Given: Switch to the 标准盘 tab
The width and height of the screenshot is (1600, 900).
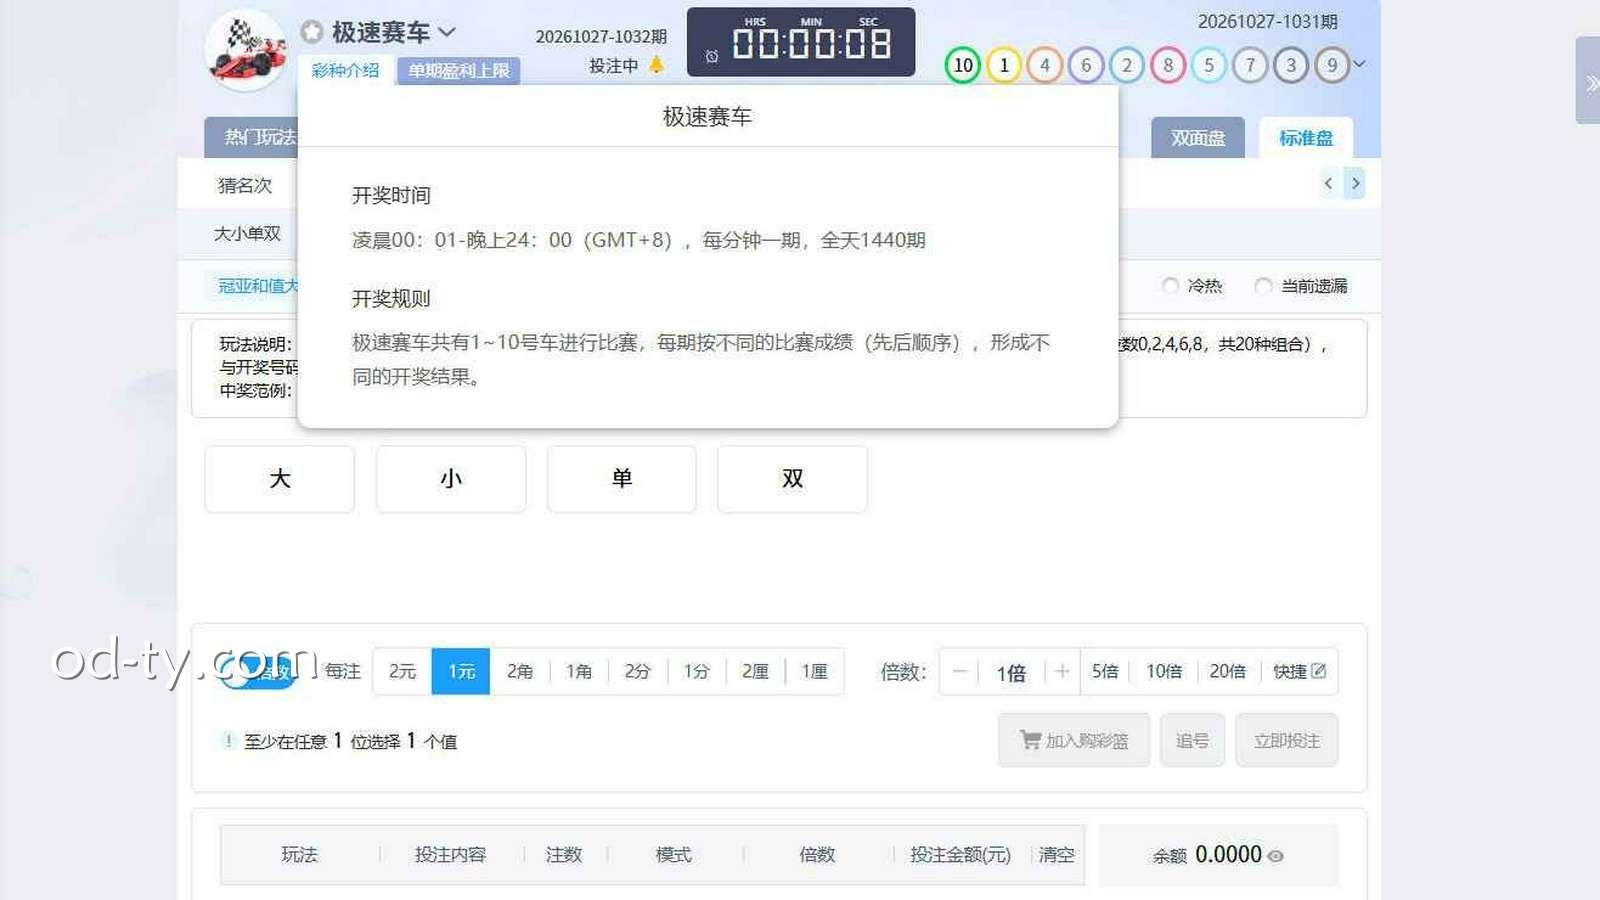Looking at the screenshot, I should (x=1306, y=138).
